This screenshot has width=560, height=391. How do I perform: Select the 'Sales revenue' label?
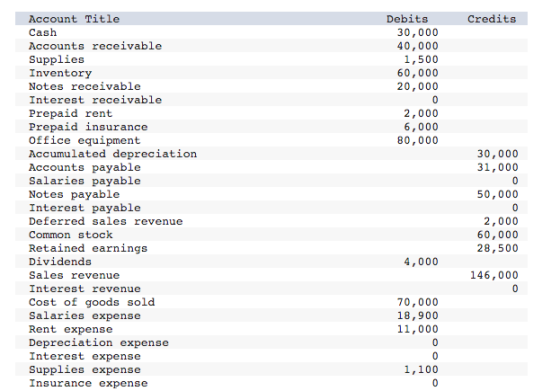[x=74, y=275]
